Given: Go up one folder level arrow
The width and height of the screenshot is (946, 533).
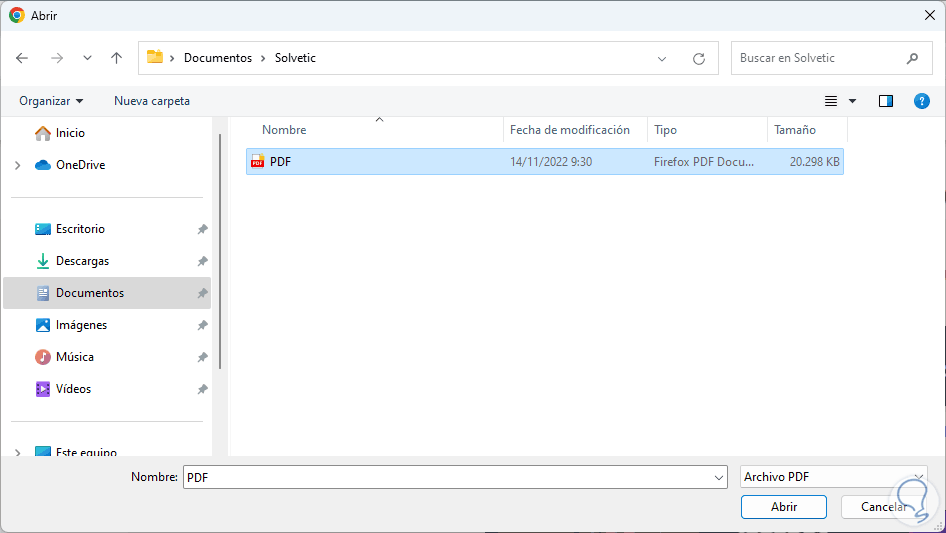Looking at the screenshot, I should [116, 58].
